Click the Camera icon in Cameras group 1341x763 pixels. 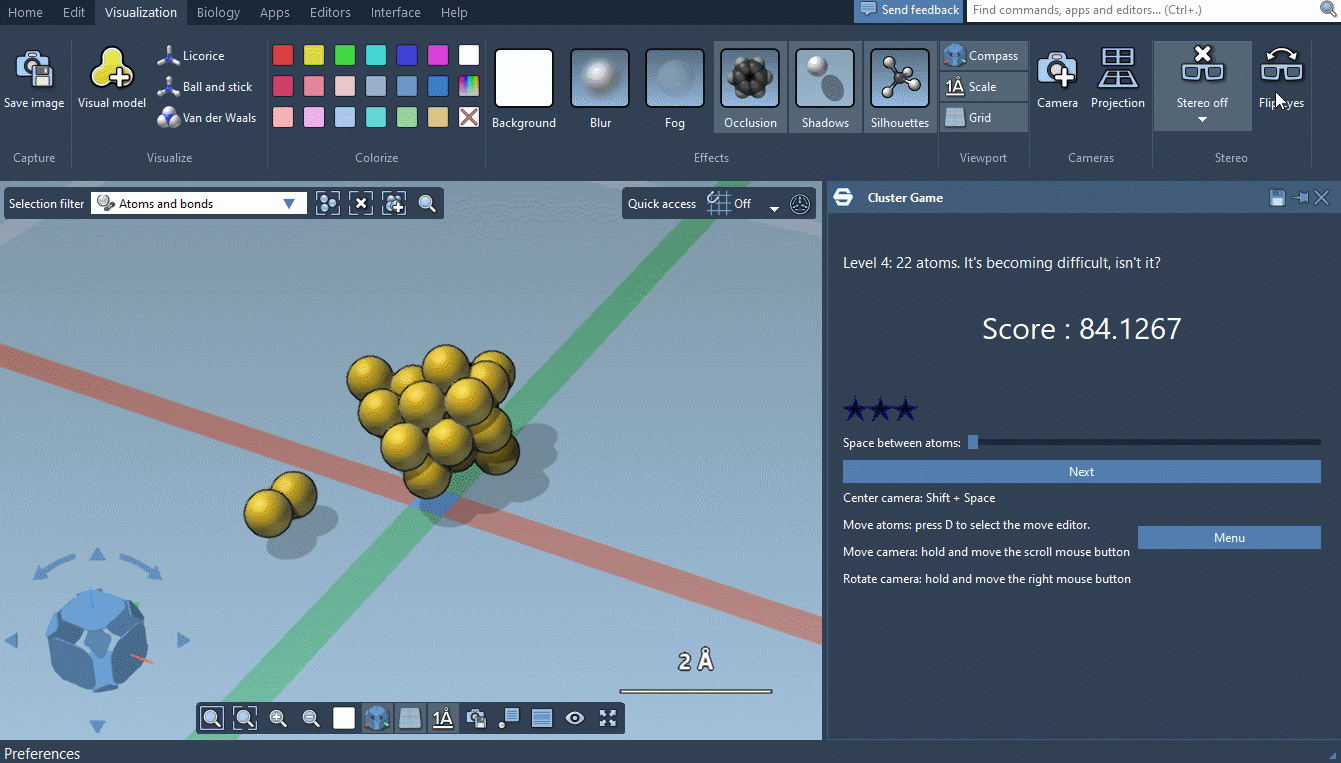click(1057, 70)
